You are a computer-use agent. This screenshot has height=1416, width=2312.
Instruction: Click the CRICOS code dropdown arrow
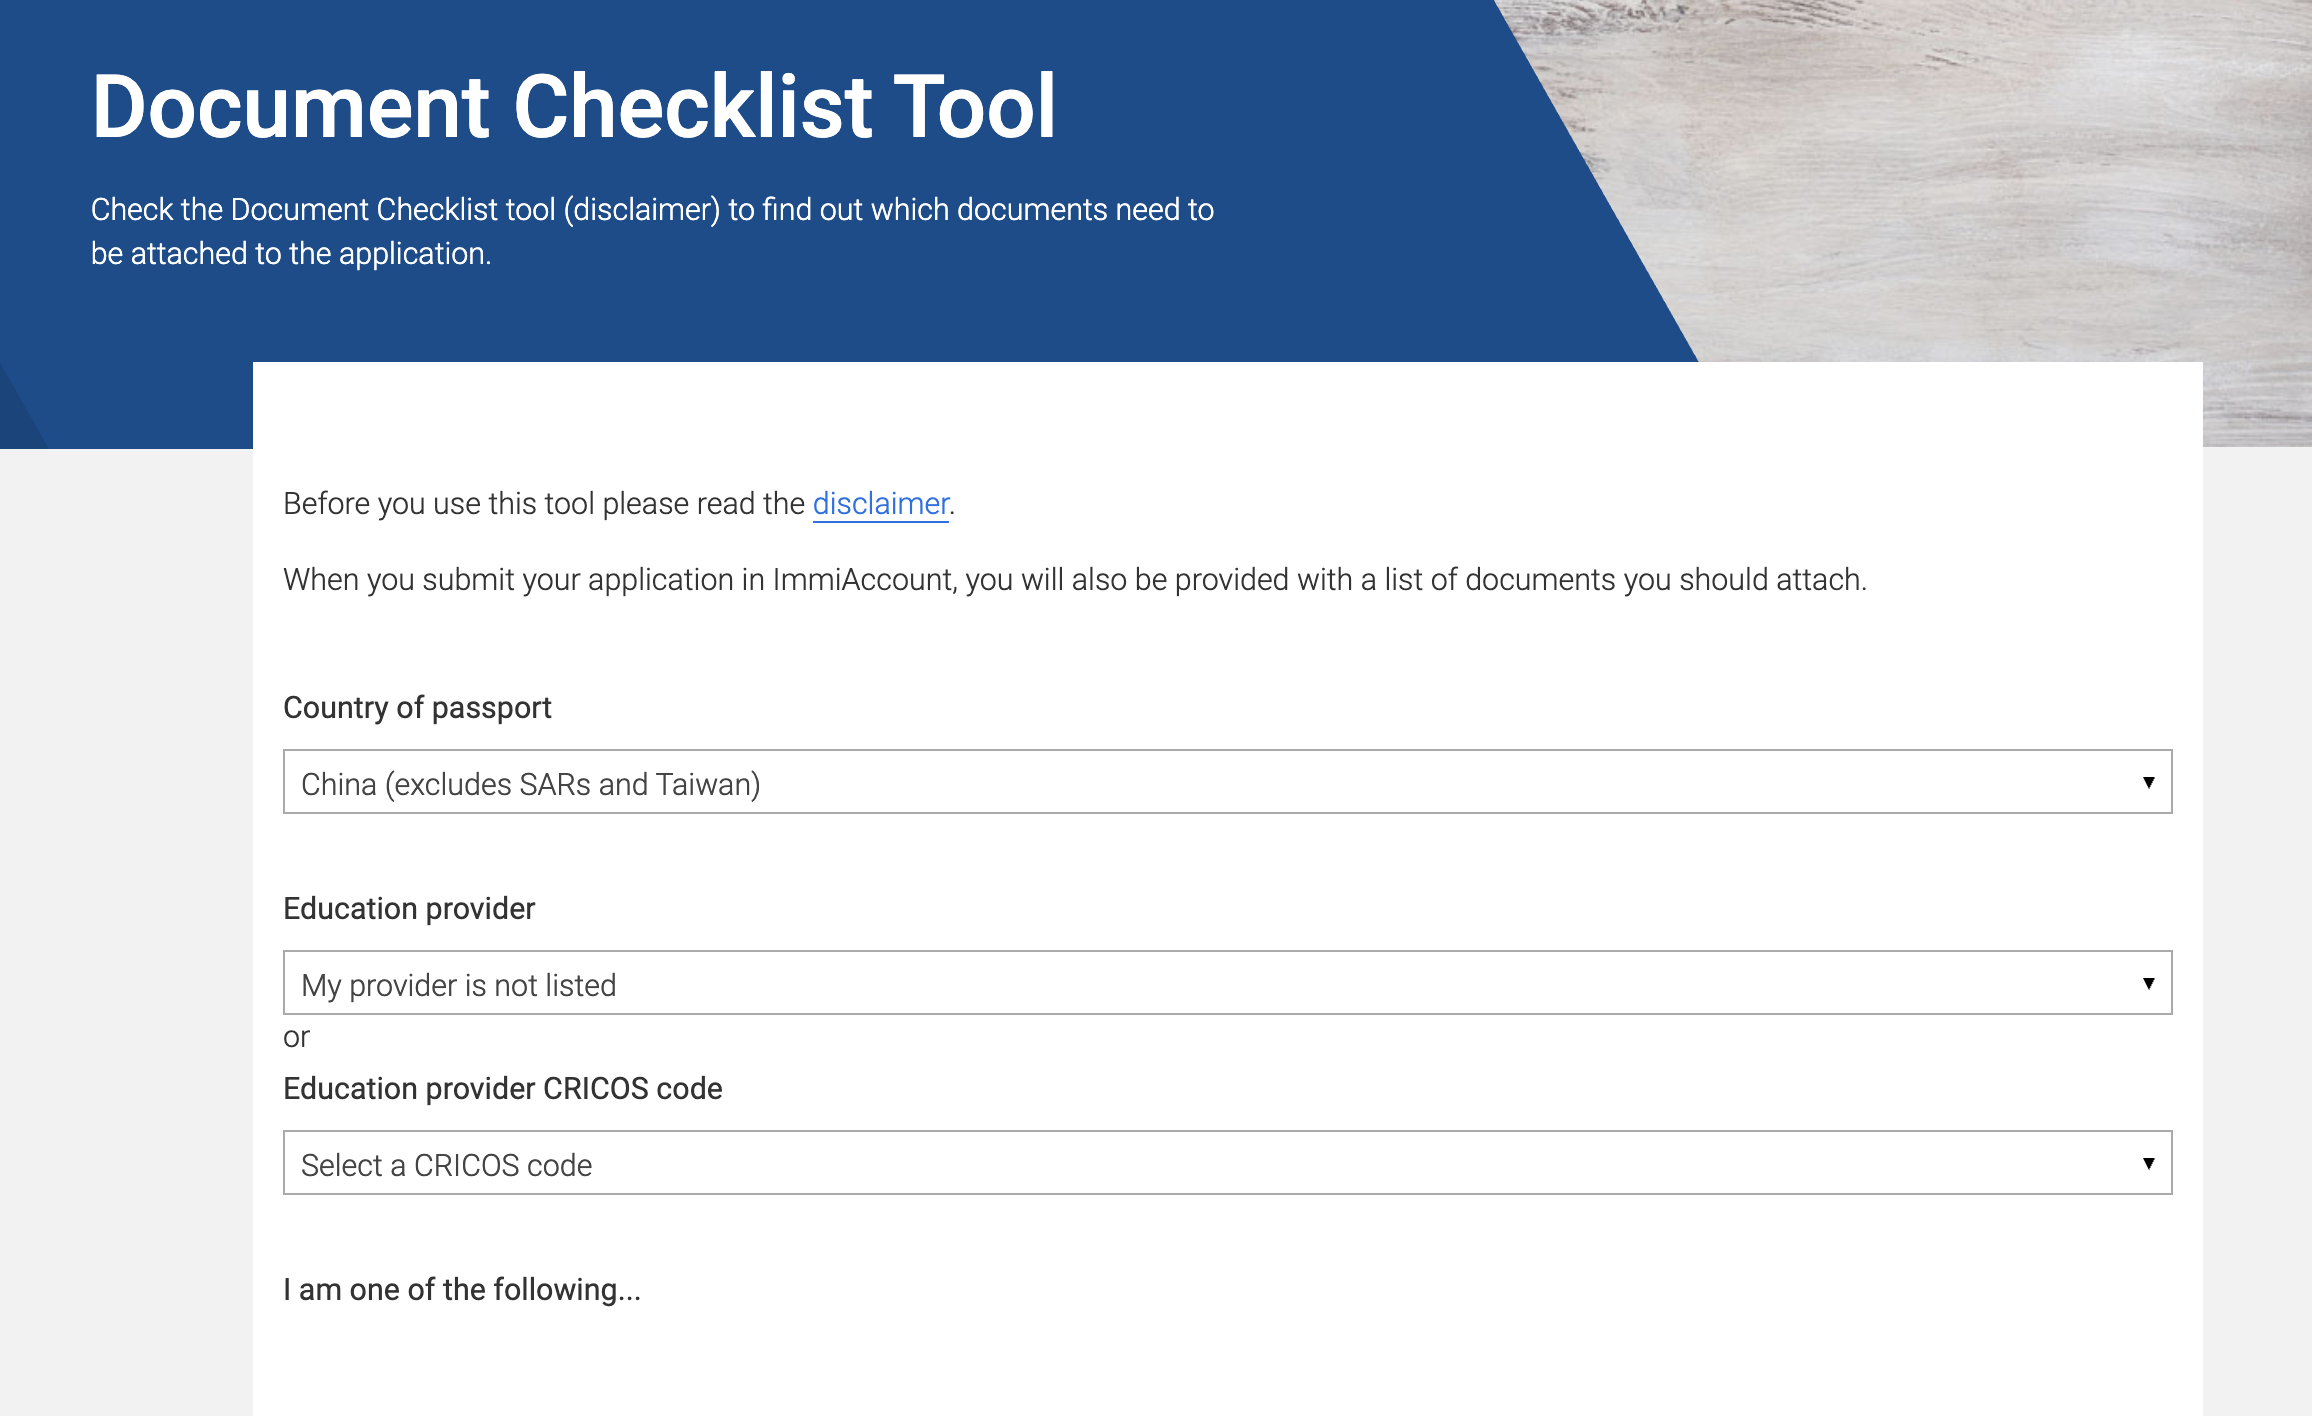point(2147,1163)
